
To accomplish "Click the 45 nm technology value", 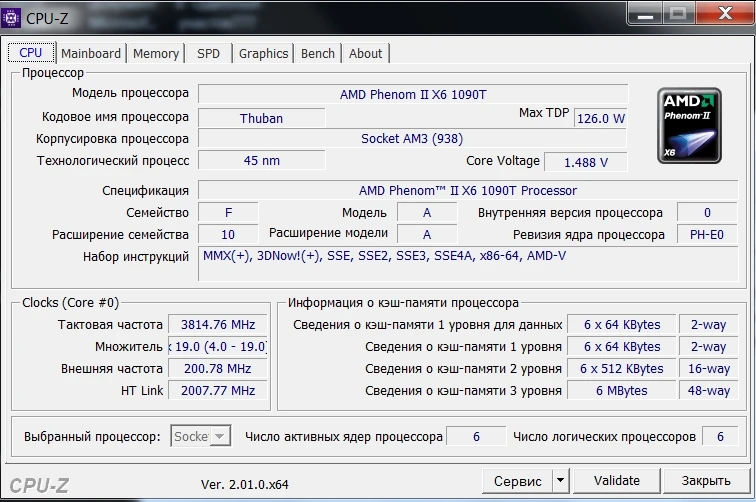I will [x=261, y=161].
